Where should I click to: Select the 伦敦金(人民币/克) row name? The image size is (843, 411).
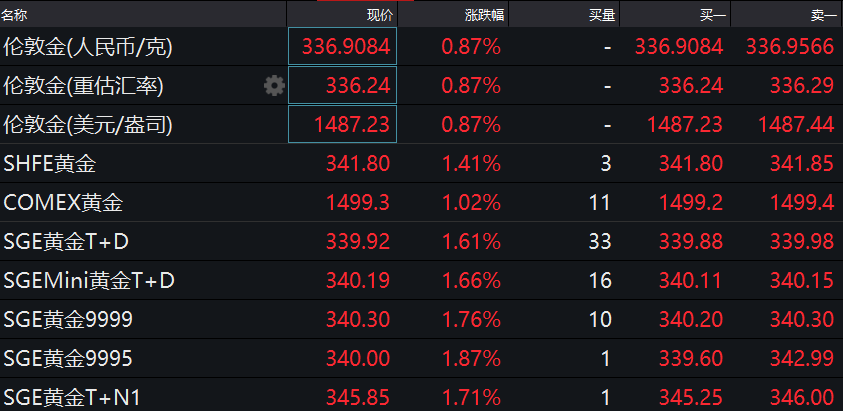pyautogui.click(x=88, y=47)
